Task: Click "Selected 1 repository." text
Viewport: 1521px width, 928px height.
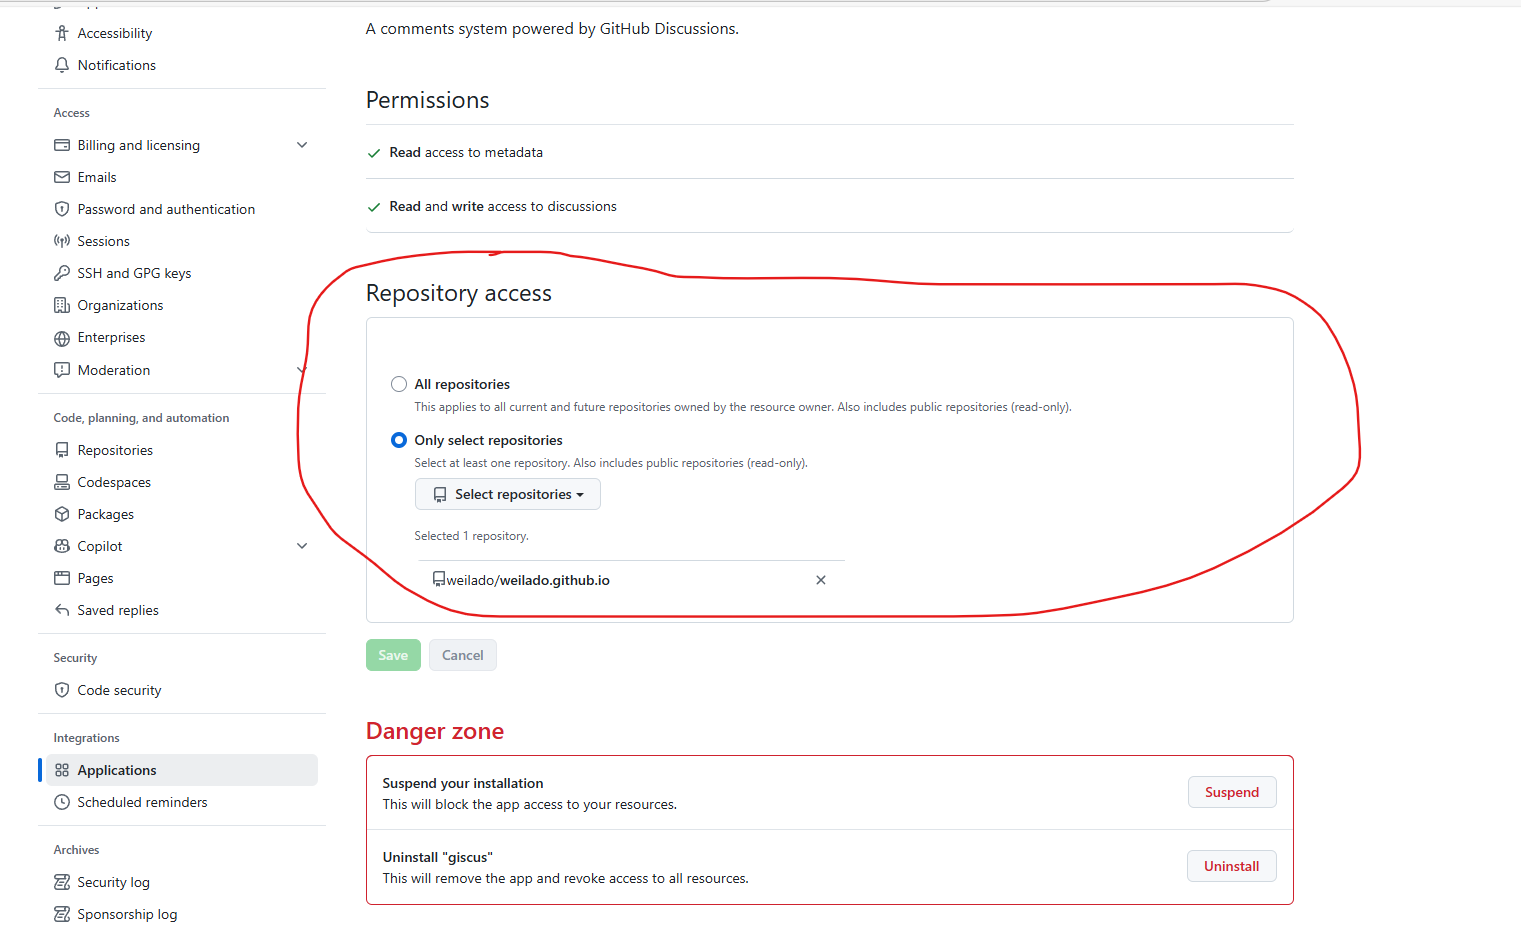Action: tap(472, 536)
